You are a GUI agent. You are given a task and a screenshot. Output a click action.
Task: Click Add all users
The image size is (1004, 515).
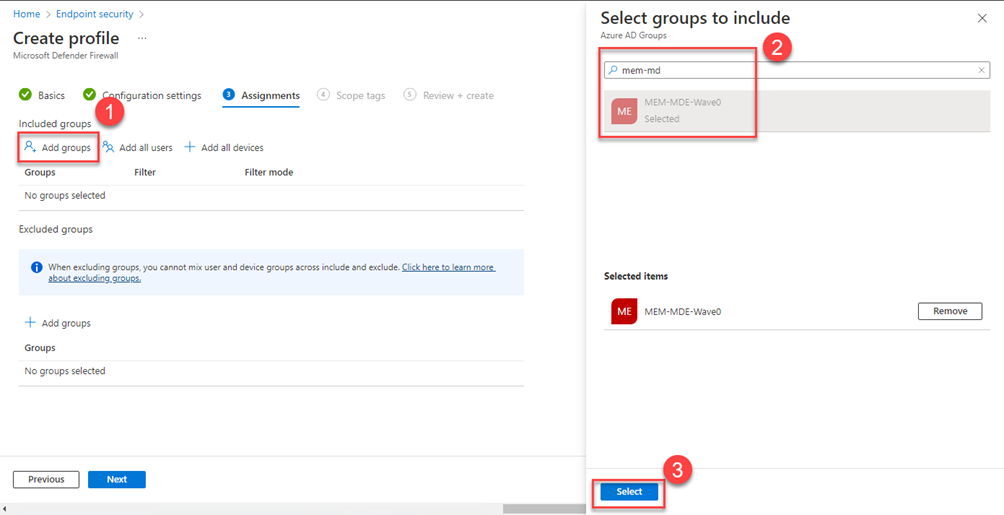tap(138, 147)
